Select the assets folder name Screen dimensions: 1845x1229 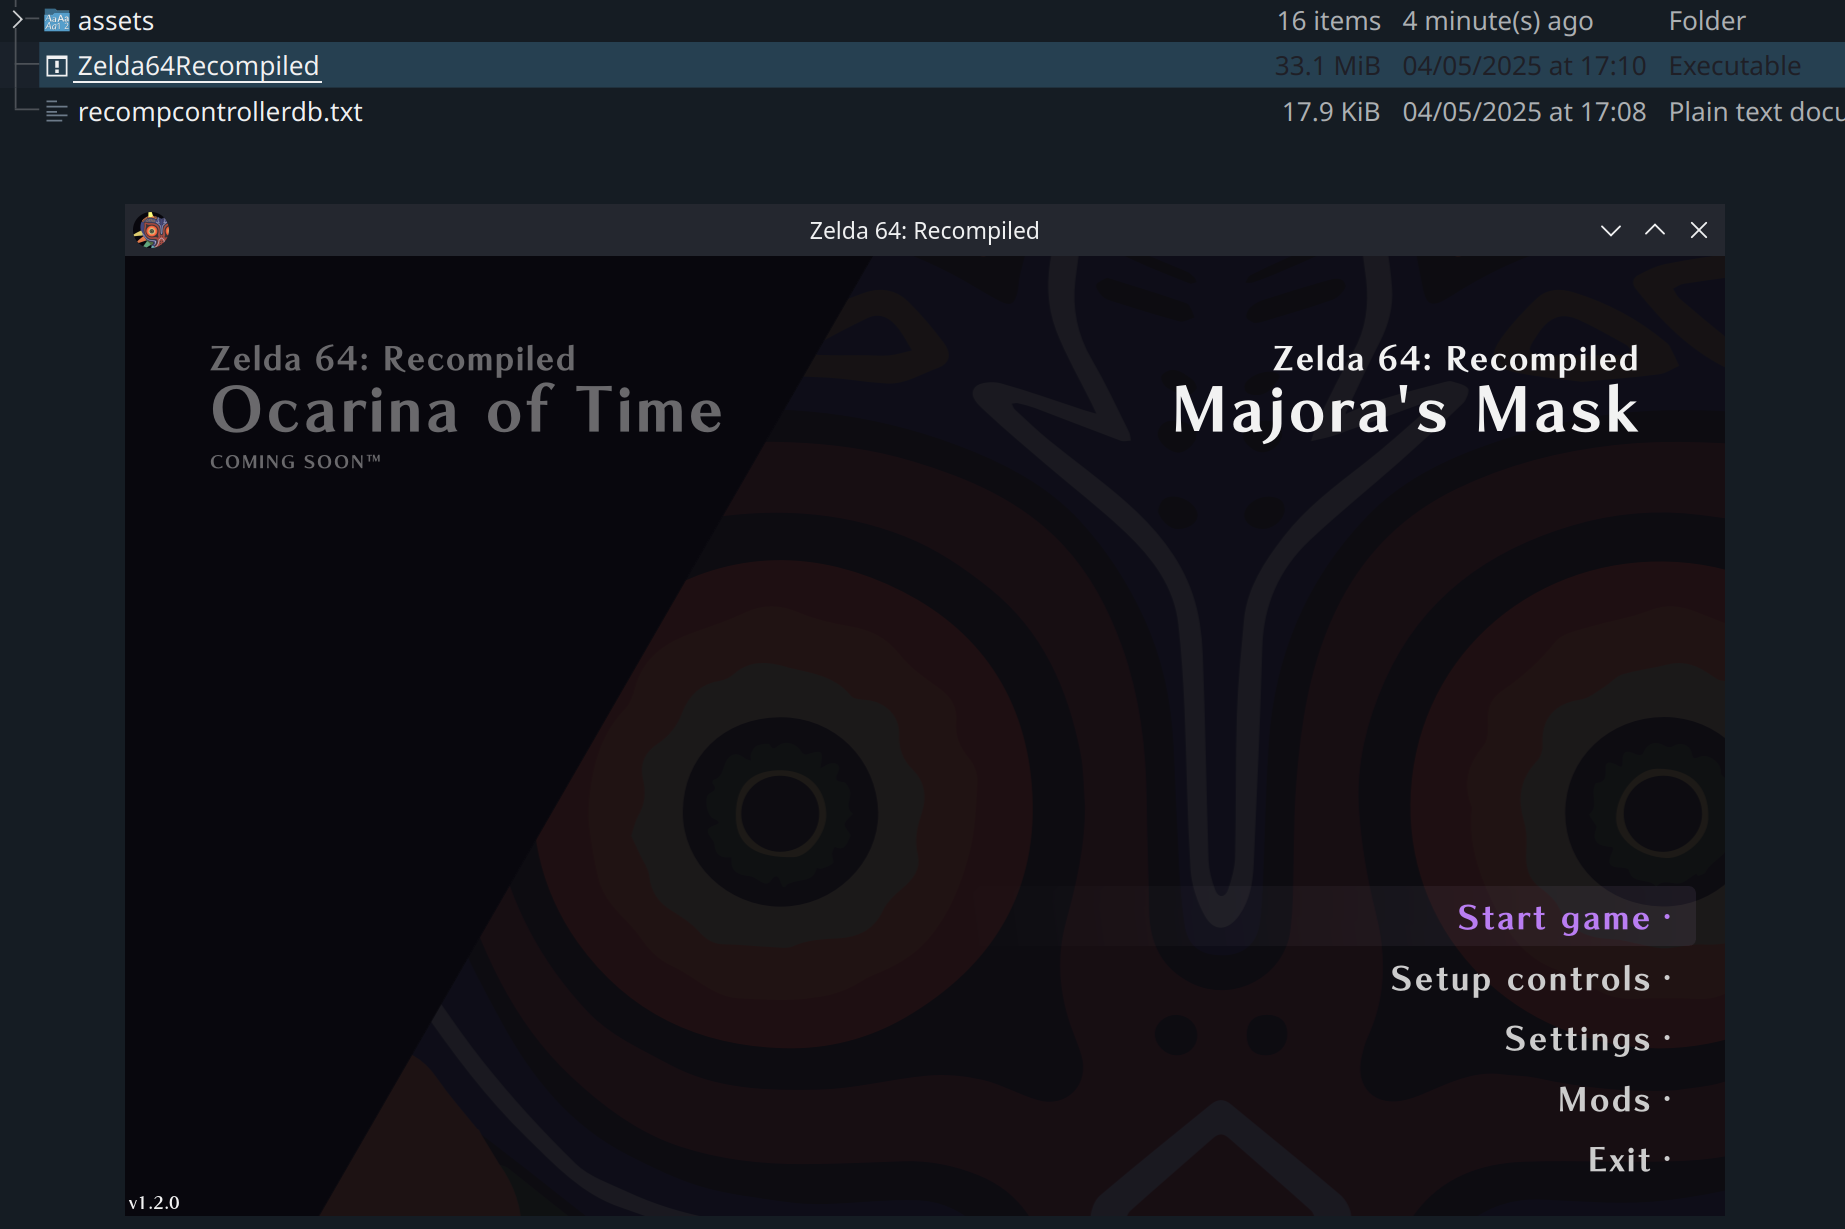click(116, 20)
